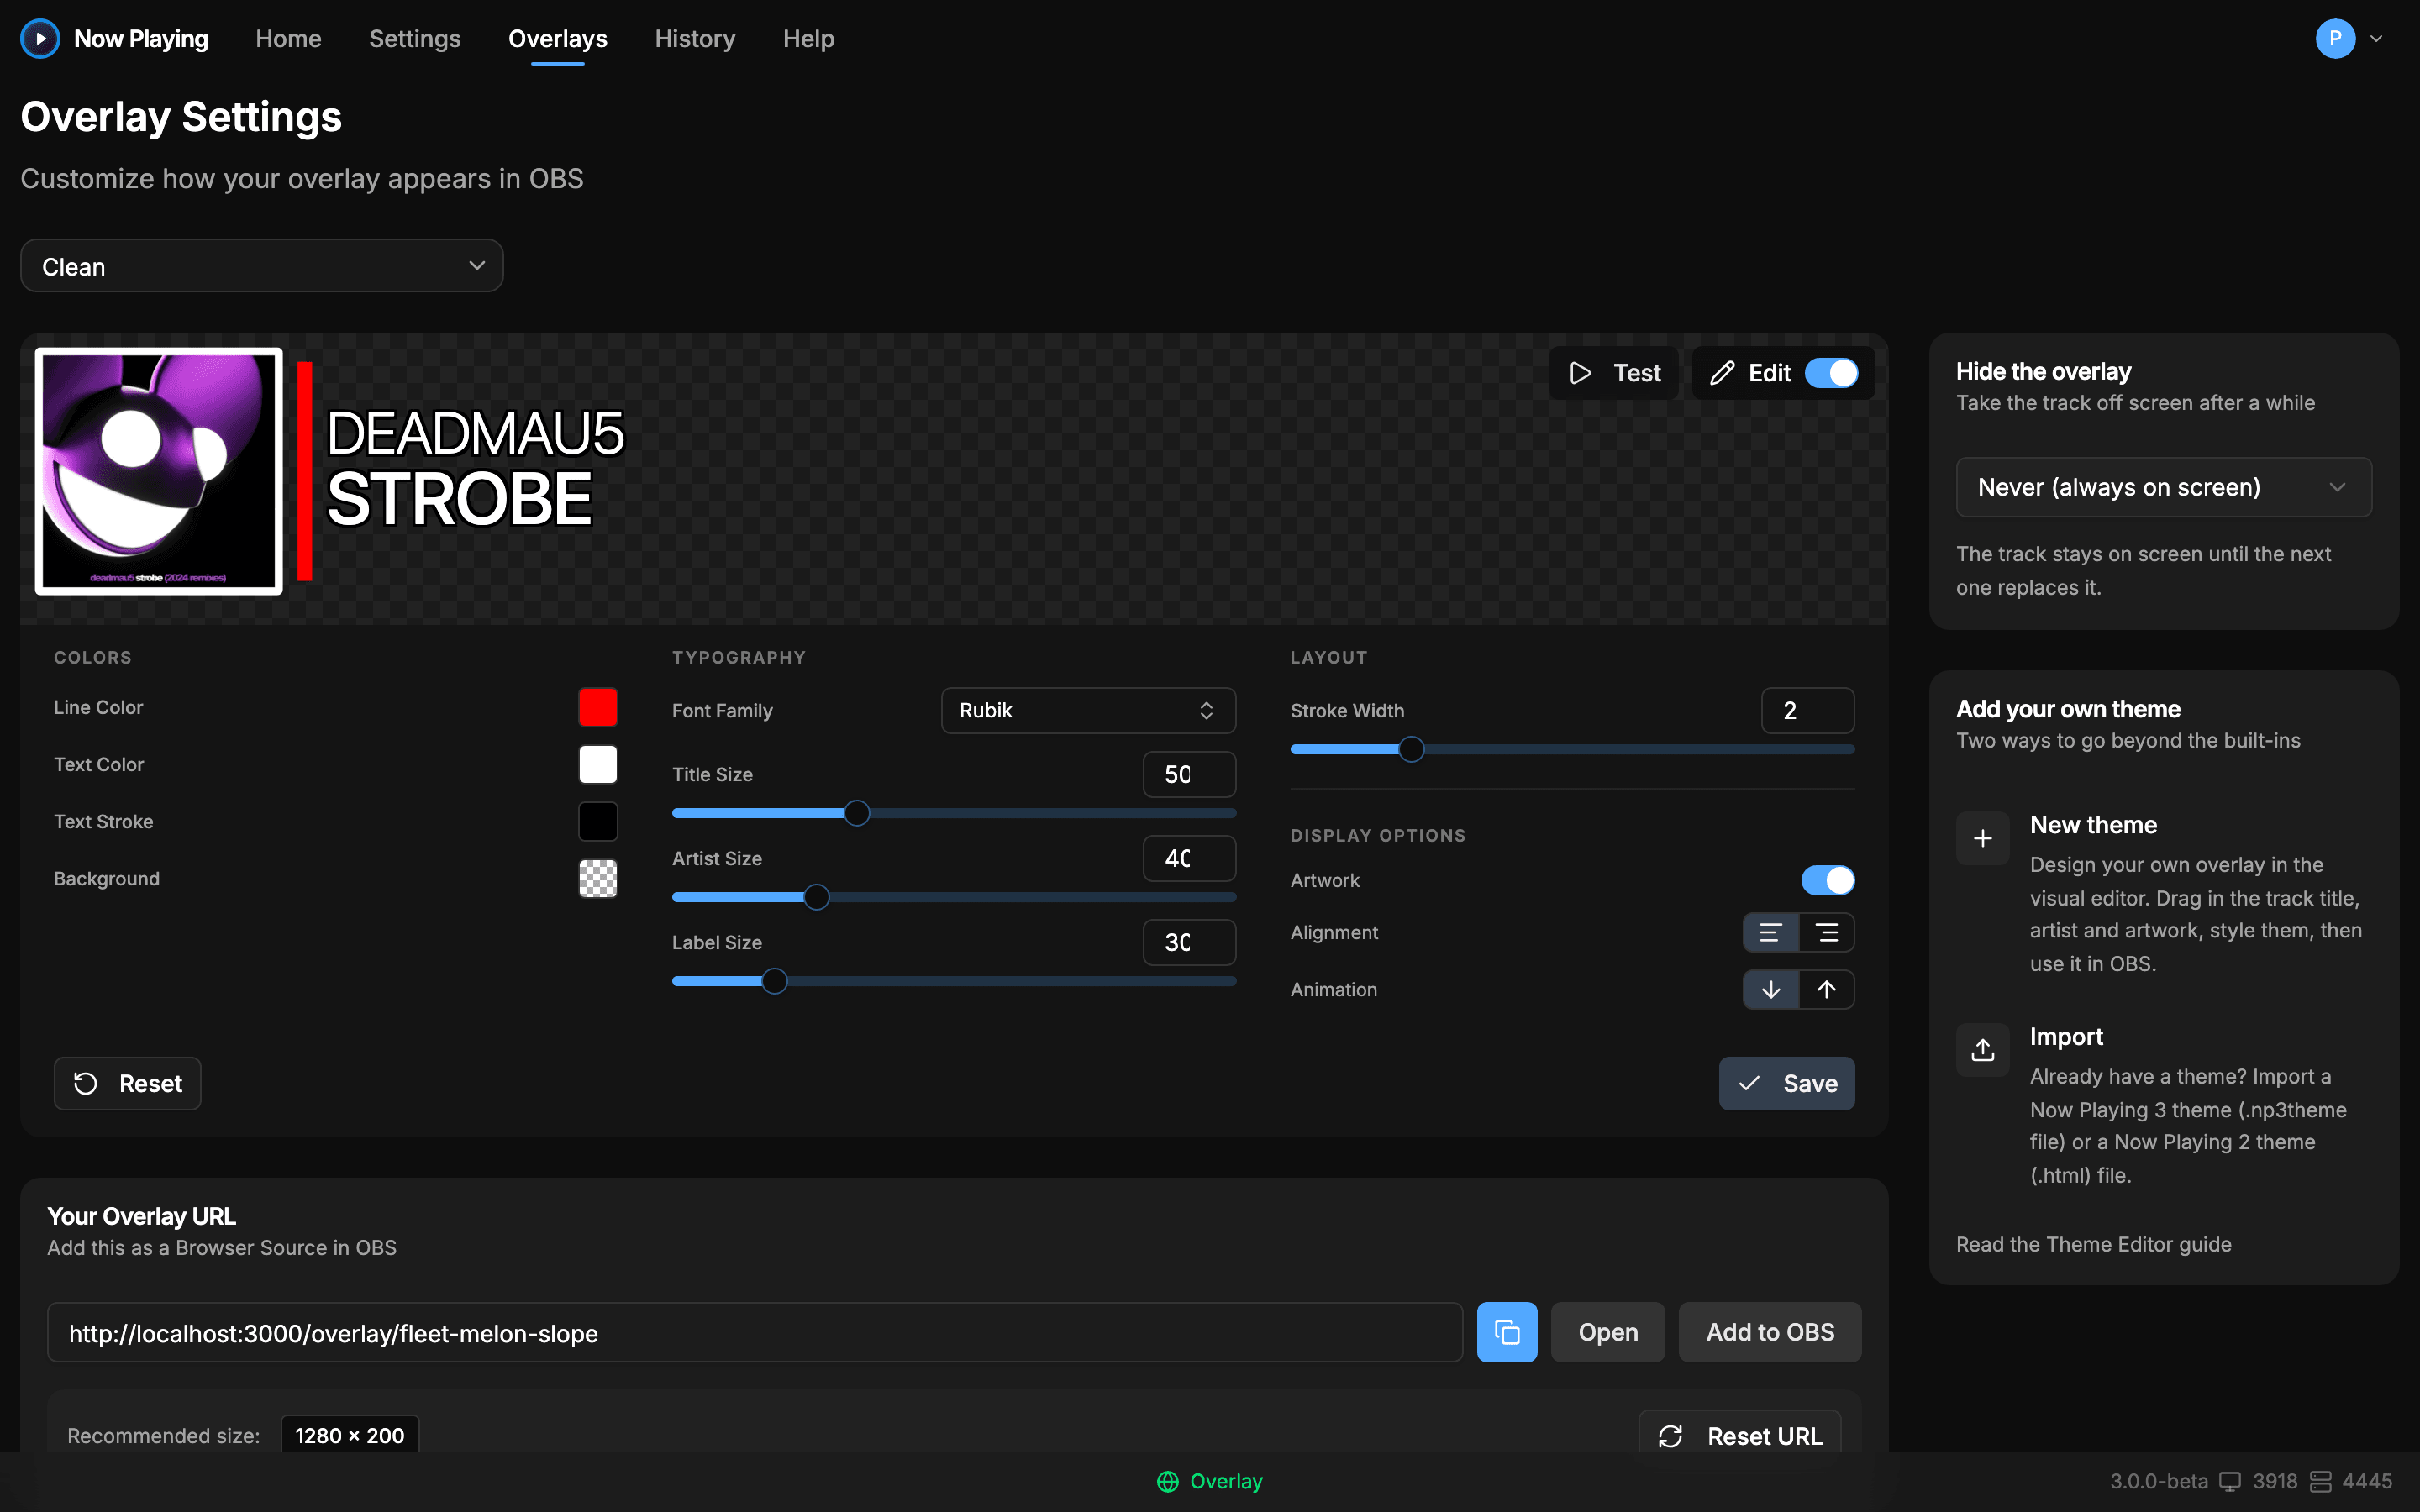This screenshot has height=1512, width=2420.
Task: Choose the downward animation arrow
Action: click(1770, 989)
